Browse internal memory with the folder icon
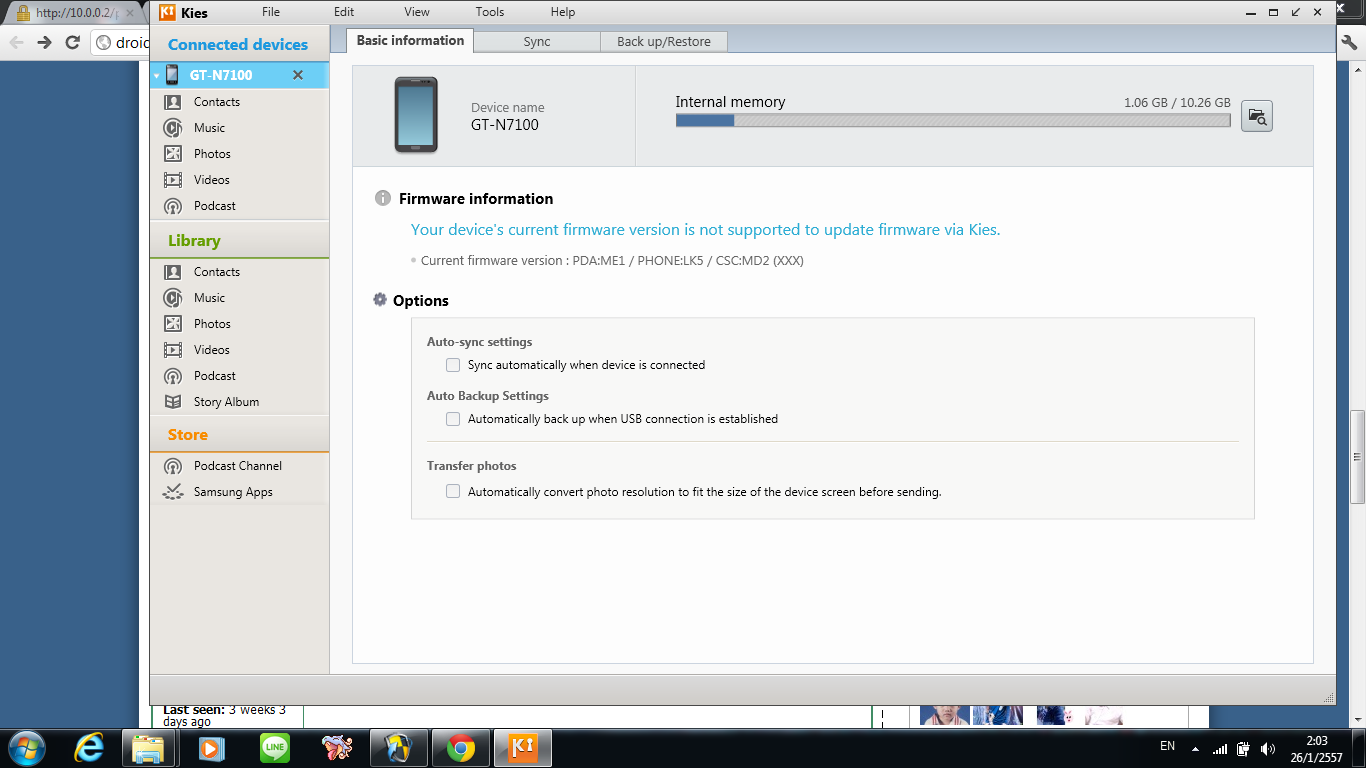The image size is (1366, 768). (x=1257, y=117)
